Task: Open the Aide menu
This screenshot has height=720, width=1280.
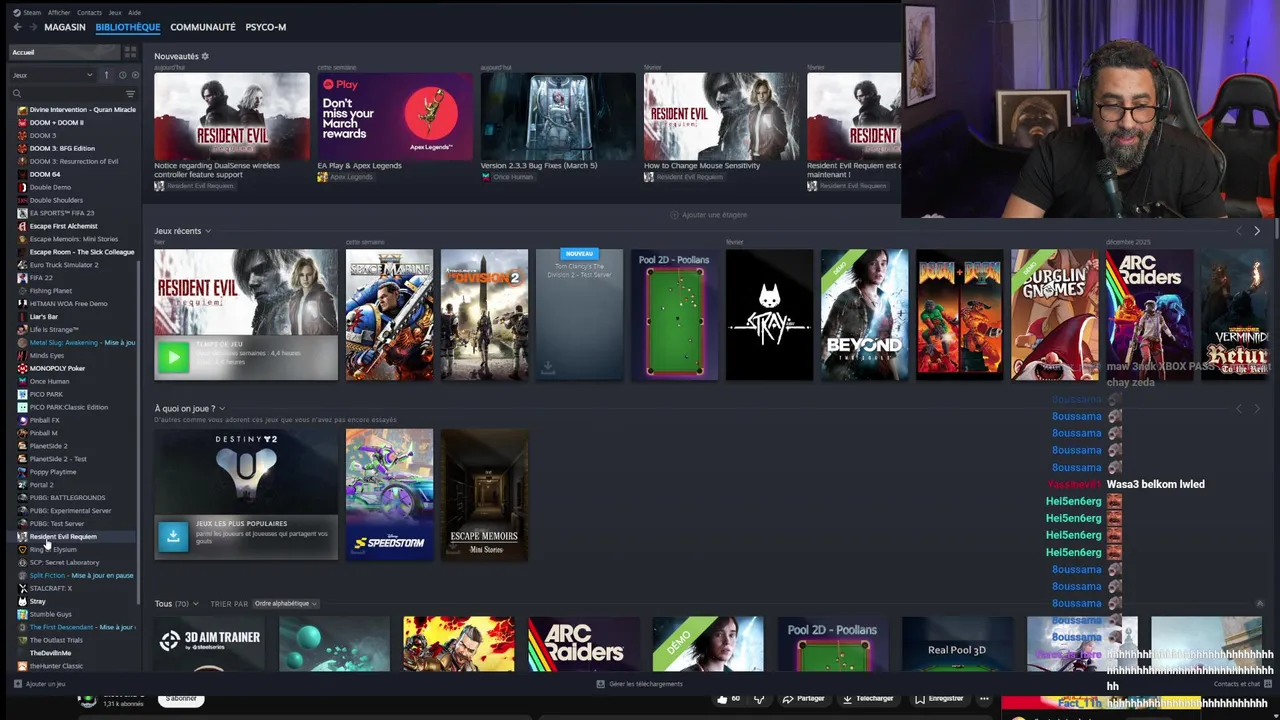Action: click(x=134, y=13)
